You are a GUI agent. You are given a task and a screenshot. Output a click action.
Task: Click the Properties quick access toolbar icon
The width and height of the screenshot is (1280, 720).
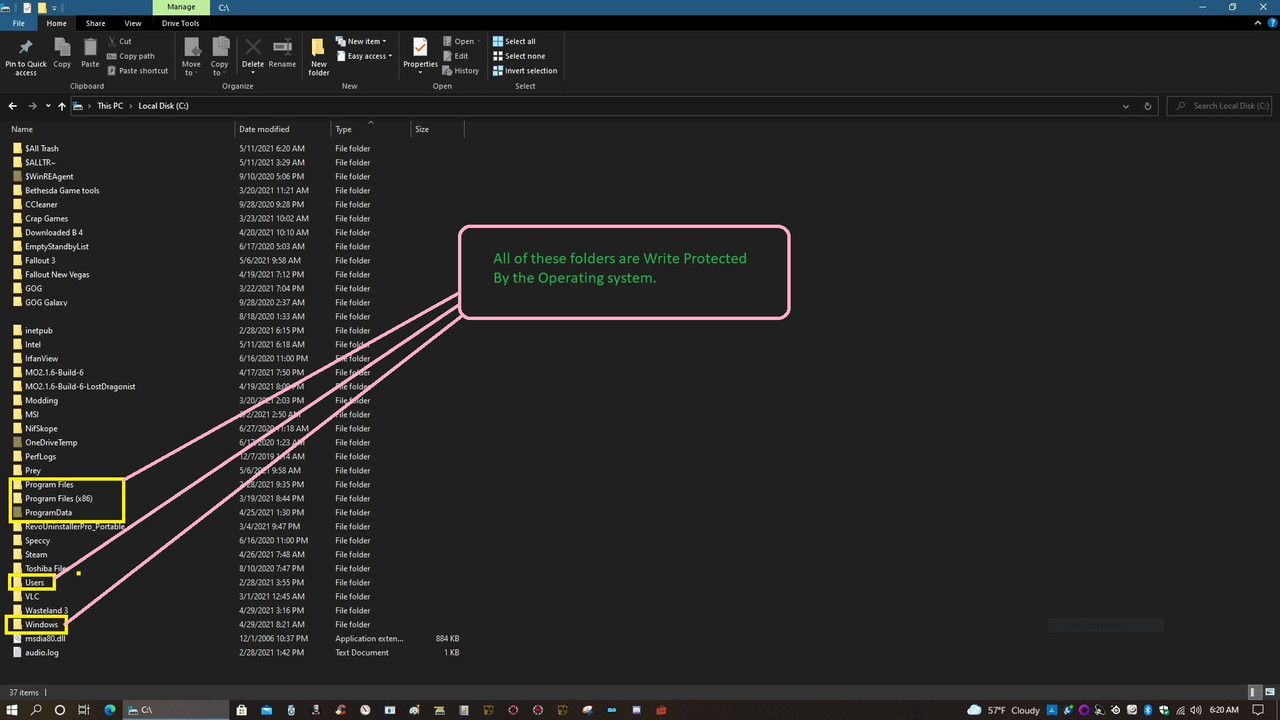click(27, 7)
